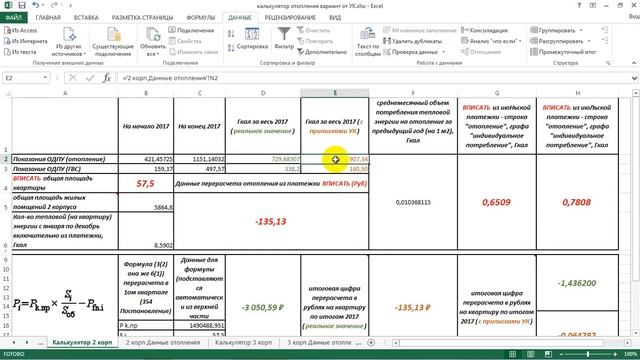Open Подключения in ribbon
Viewport: 640px width, 360px height.
[191, 31]
